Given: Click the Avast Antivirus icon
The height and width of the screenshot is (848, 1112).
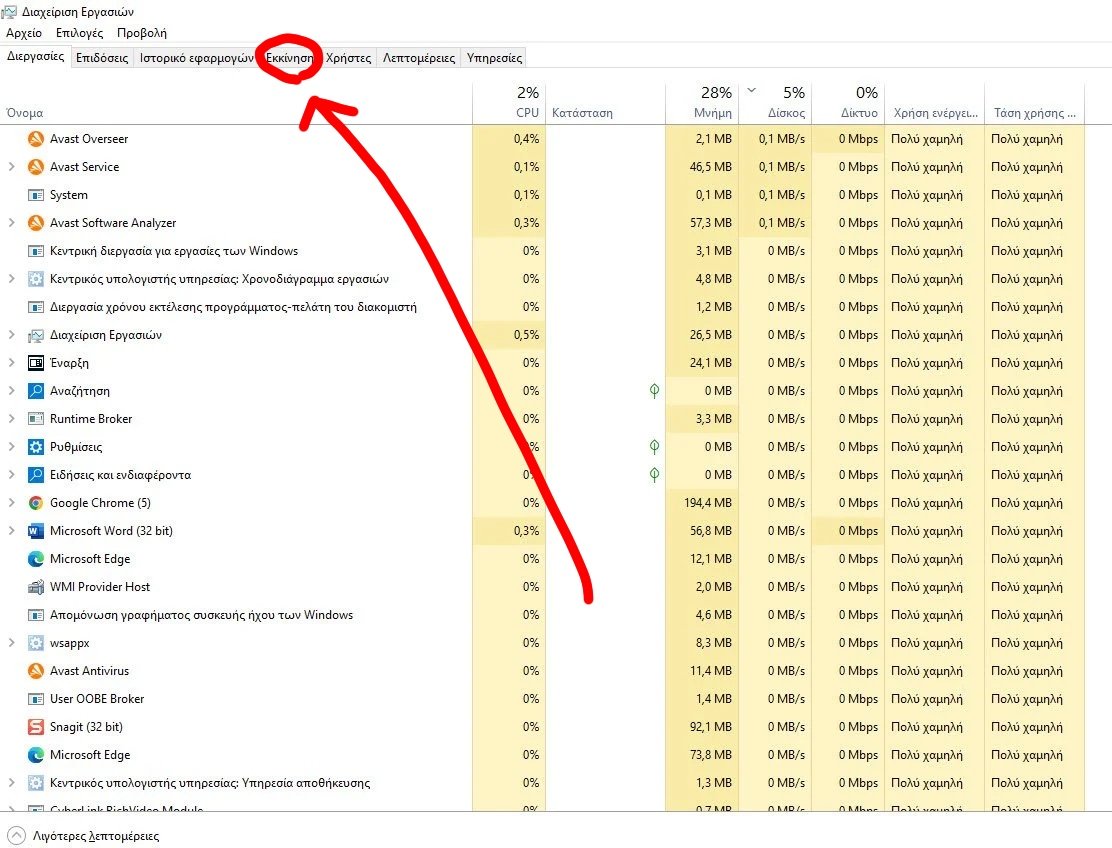Looking at the screenshot, I should point(35,671).
